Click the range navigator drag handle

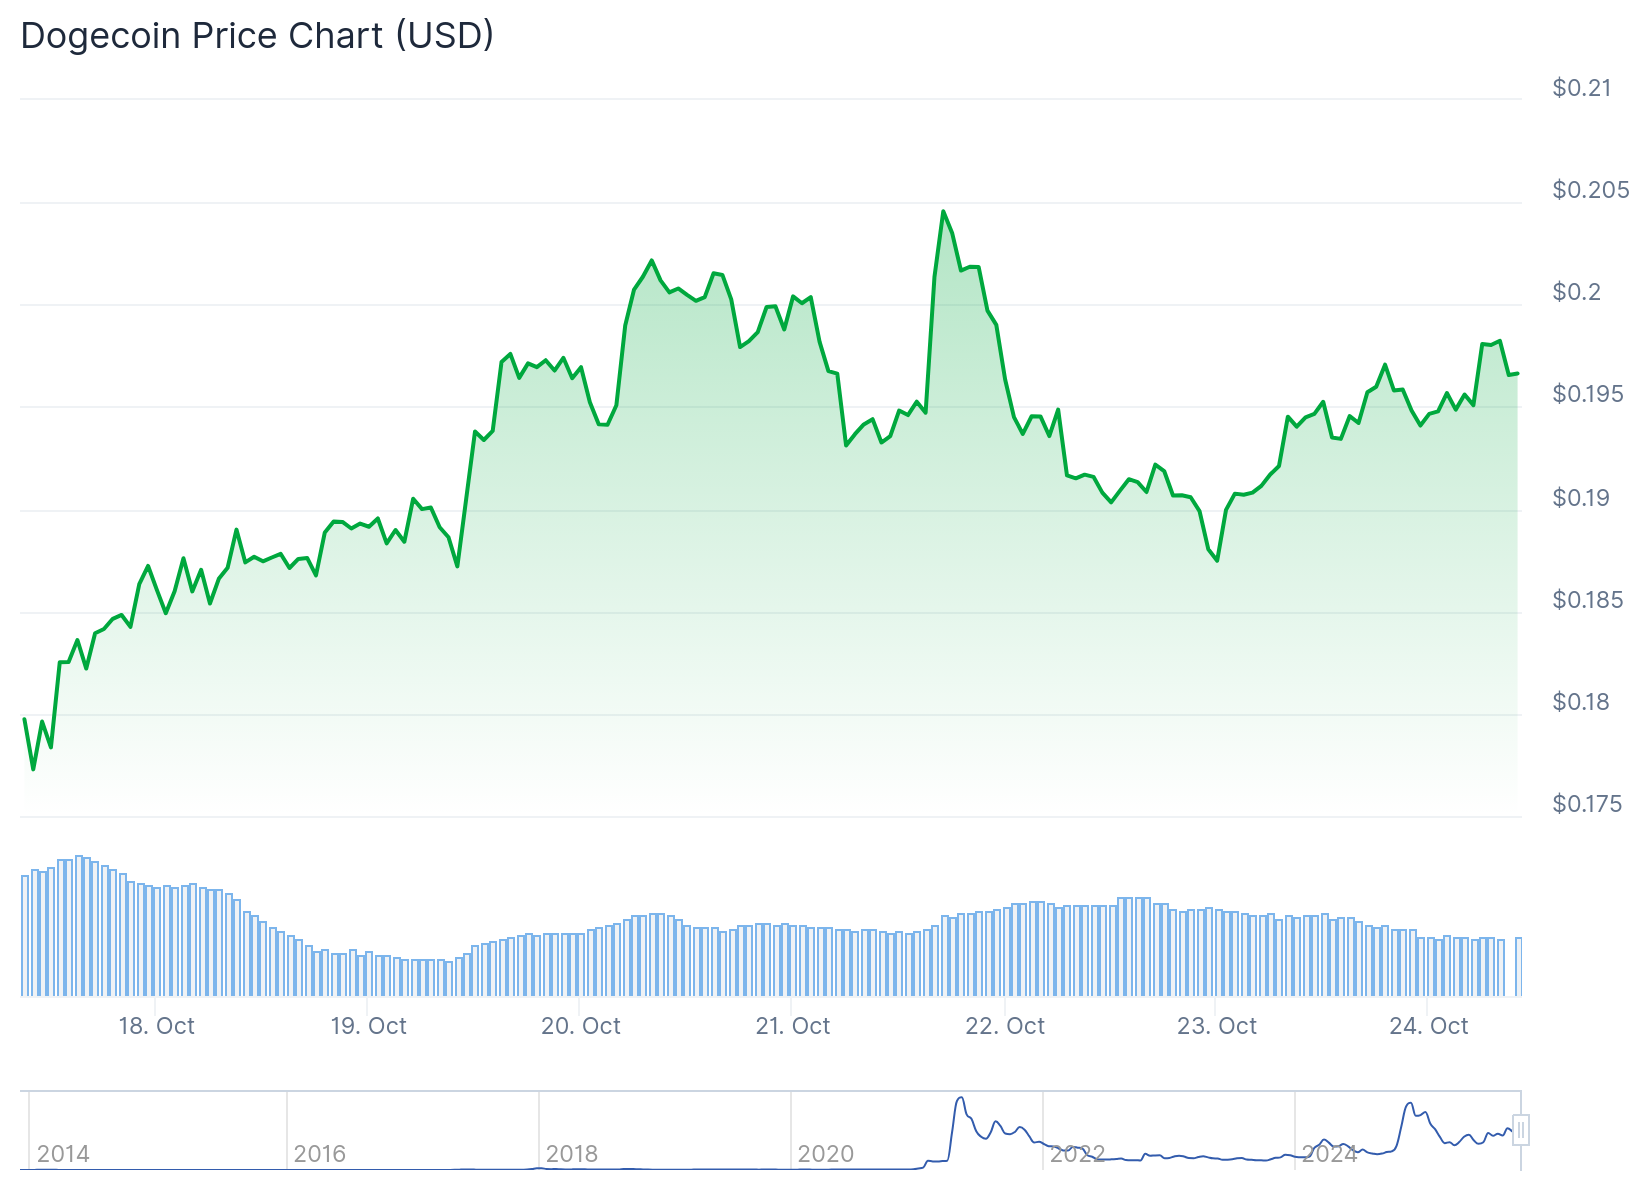(1521, 1130)
